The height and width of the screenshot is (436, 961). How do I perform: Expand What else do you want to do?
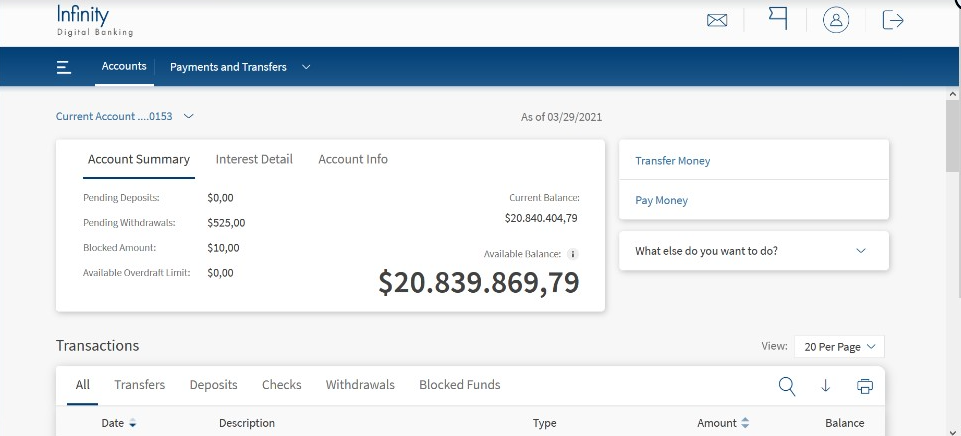pos(754,251)
